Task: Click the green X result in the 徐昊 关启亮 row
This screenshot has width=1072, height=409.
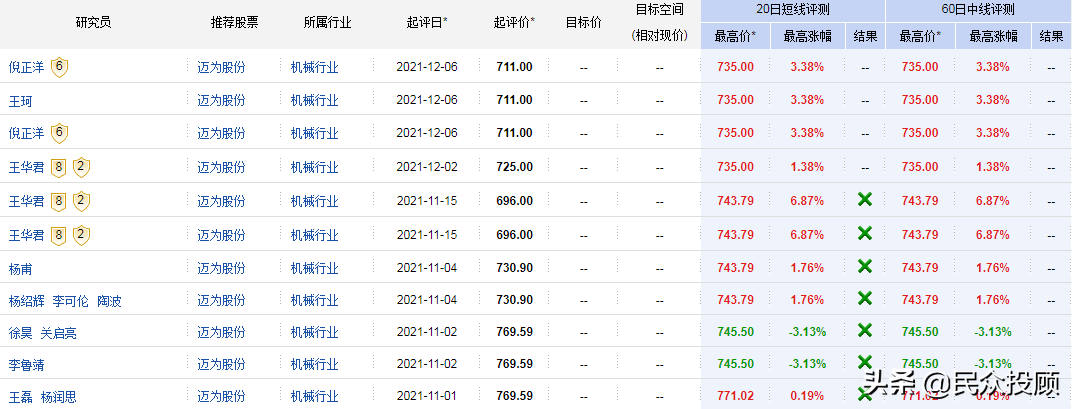Action: [865, 330]
